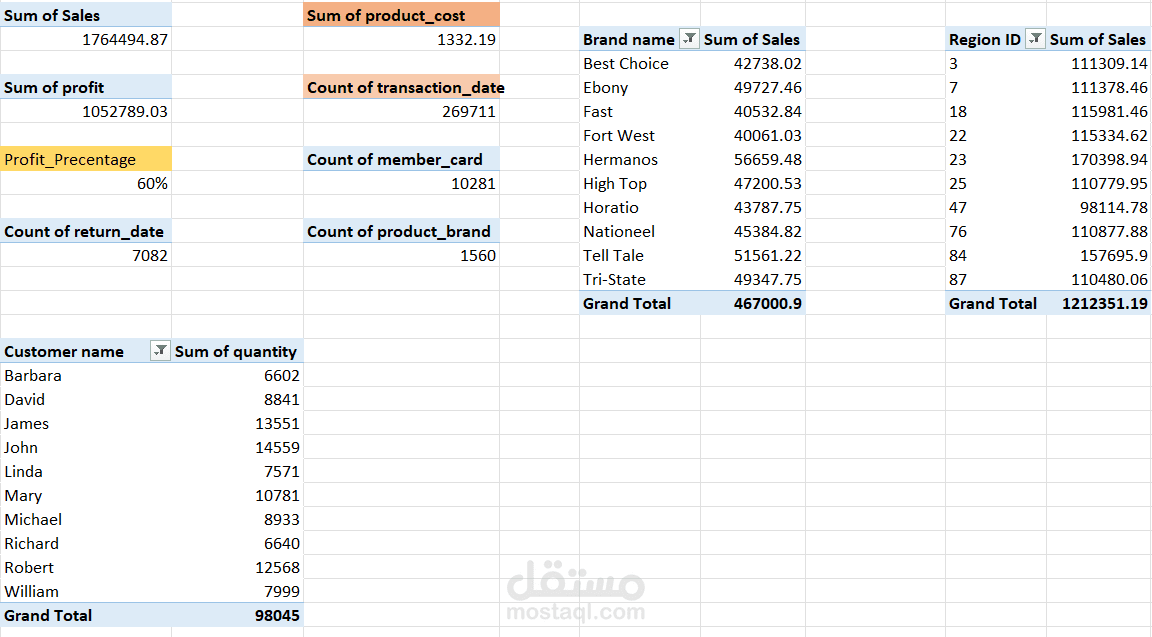Click the customer Grand Total value 98045
This screenshot has width=1152, height=637.
click(277, 616)
